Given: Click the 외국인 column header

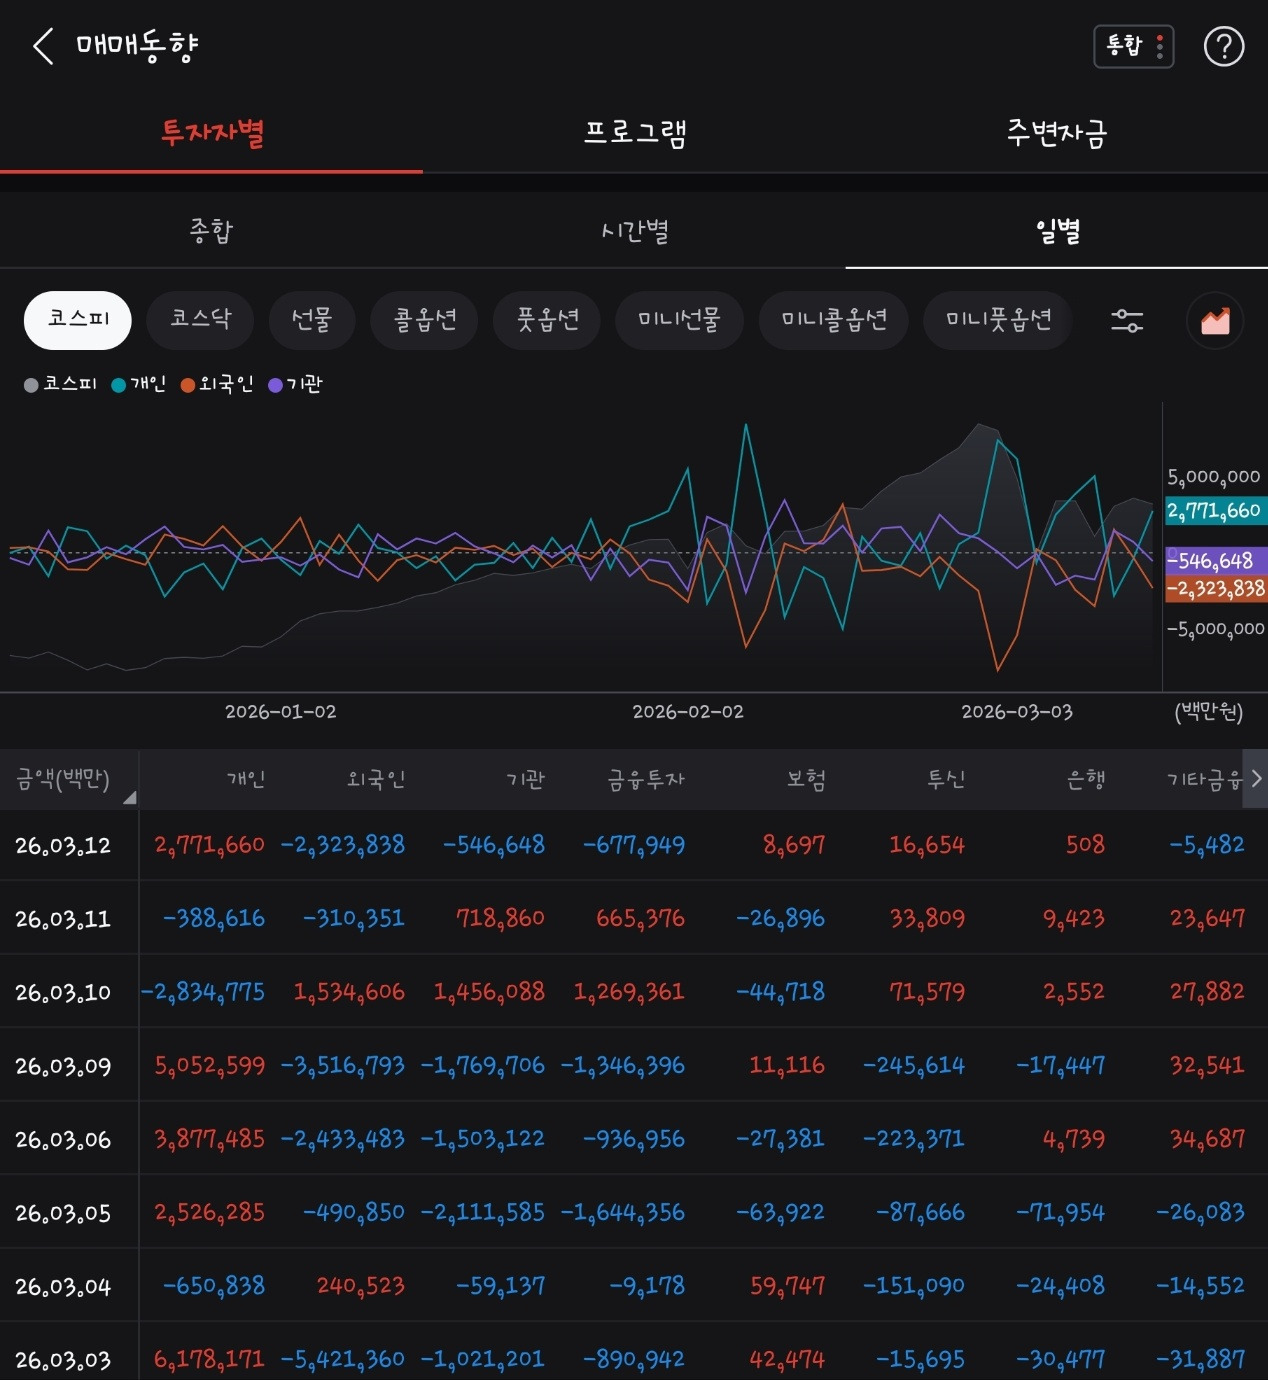Looking at the screenshot, I should 376,779.
